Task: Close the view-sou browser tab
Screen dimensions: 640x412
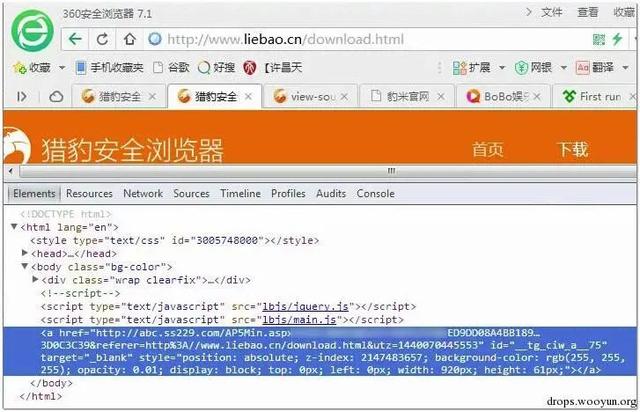Action: (x=344, y=97)
